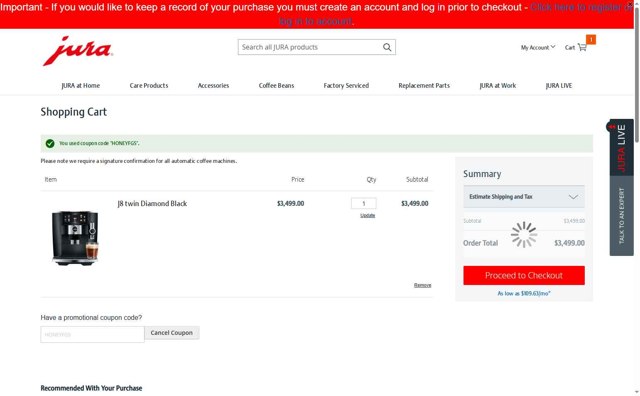Click the Recommended With Your Purchase heading
Screen dimensions: 640x396
click(x=91, y=388)
